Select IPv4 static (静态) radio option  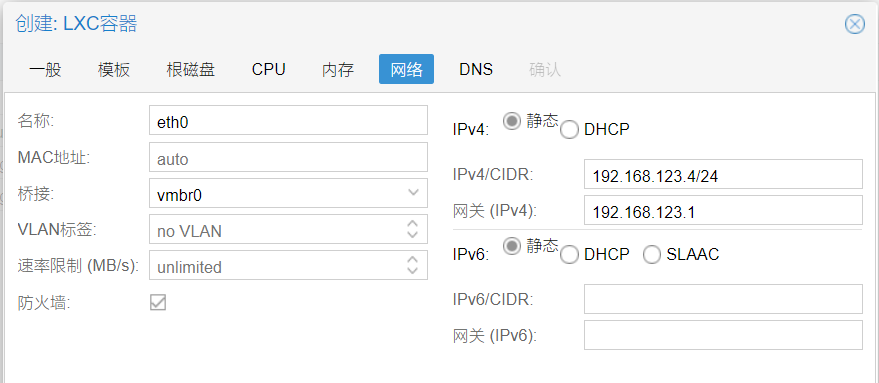tap(512, 121)
